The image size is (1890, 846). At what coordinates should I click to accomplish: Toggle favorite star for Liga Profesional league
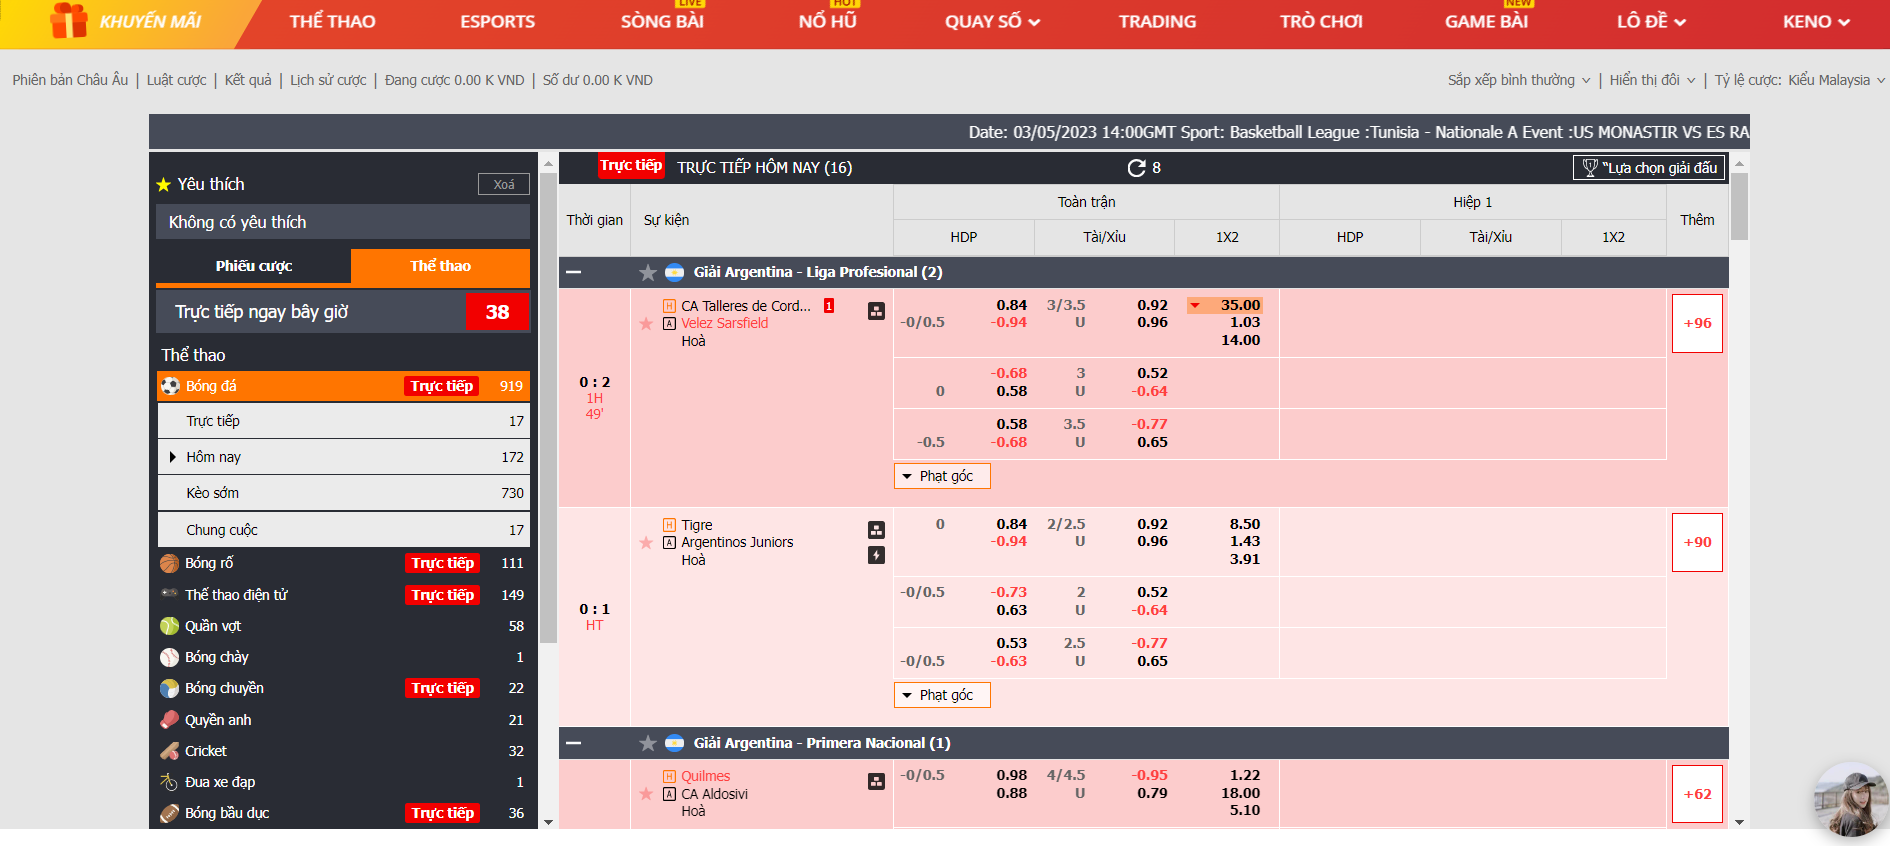[648, 273]
